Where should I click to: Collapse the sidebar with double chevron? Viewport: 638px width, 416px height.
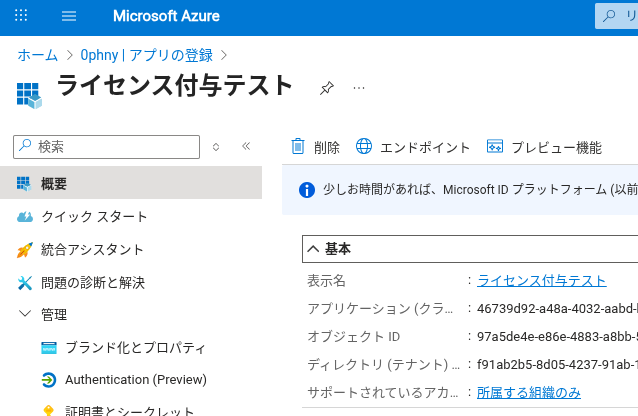coord(246,146)
